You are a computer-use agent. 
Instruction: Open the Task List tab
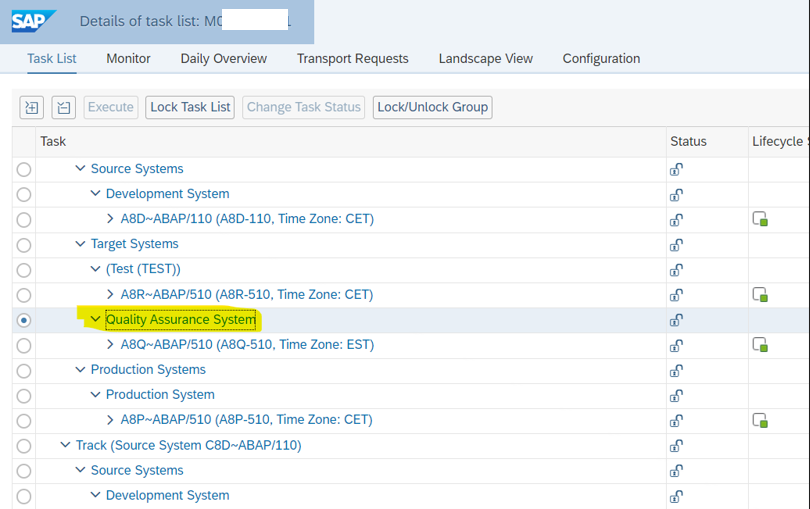tap(52, 58)
